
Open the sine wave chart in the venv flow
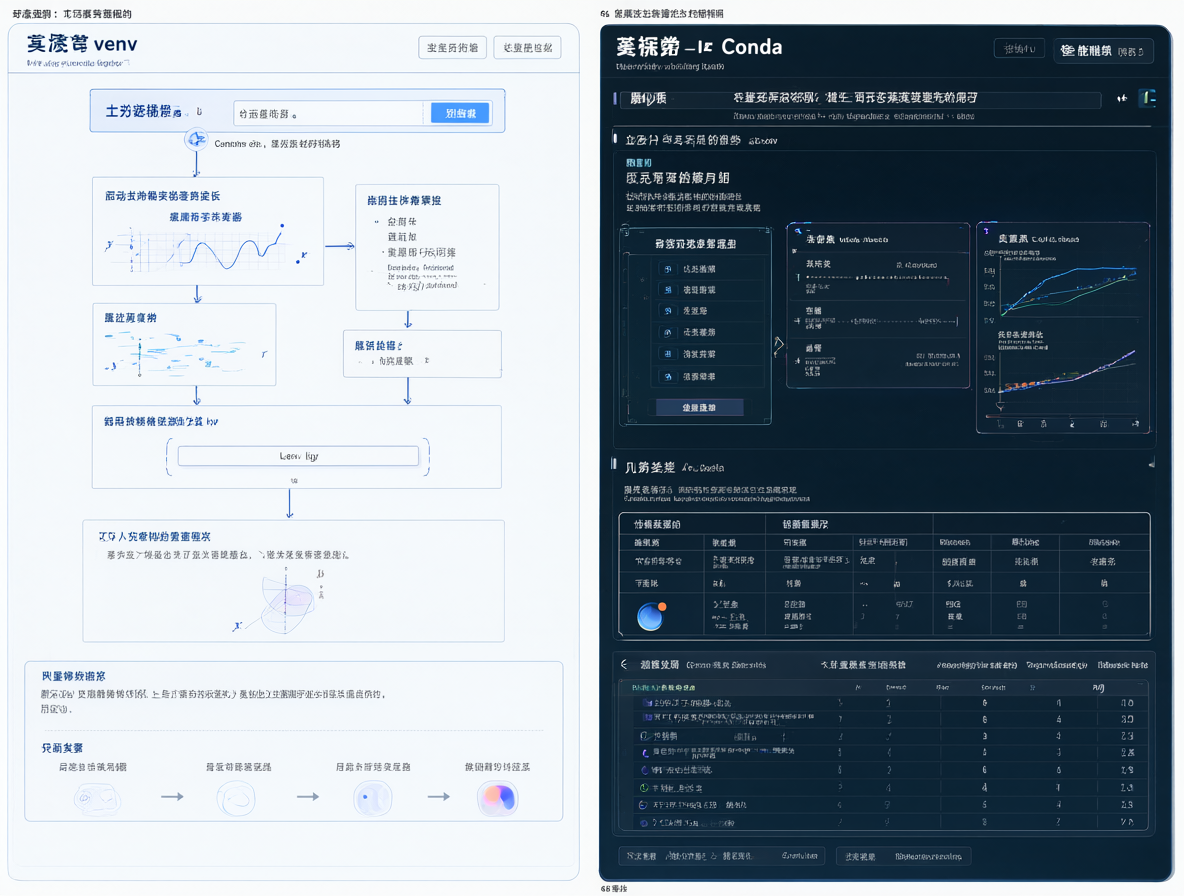coord(208,247)
